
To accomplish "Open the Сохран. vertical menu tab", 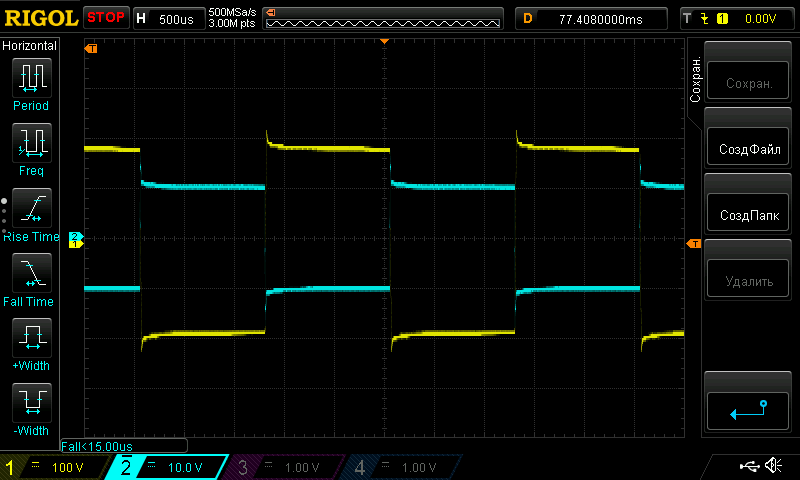I will pos(695,80).
